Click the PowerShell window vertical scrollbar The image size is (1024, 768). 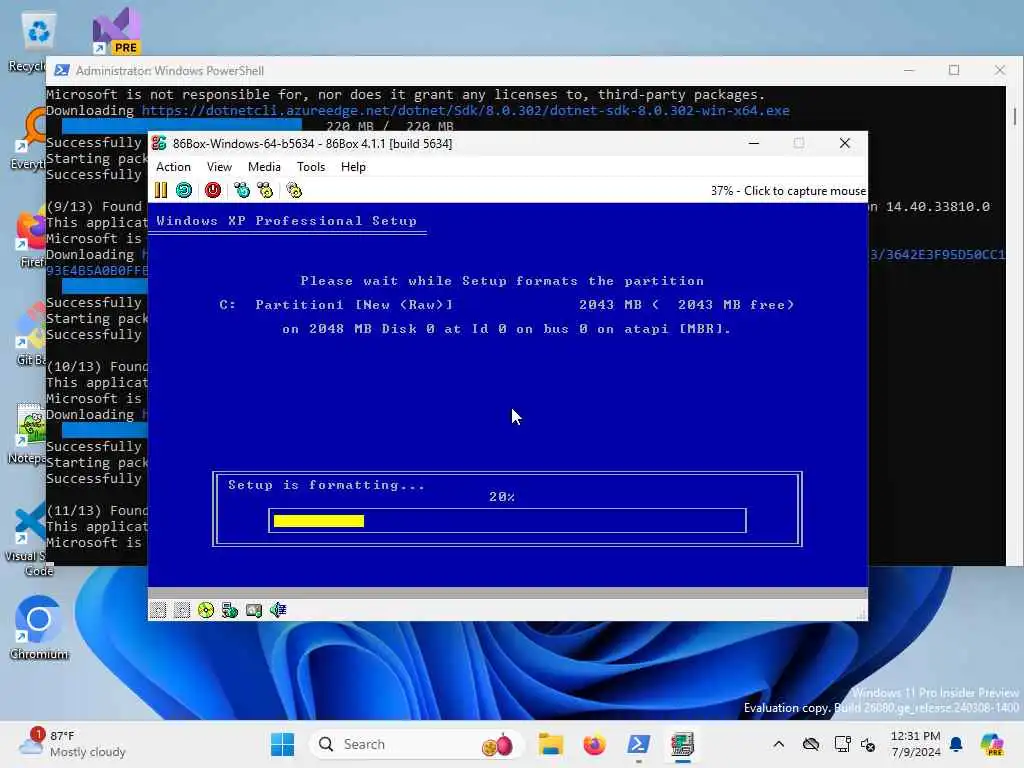[1014, 116]
